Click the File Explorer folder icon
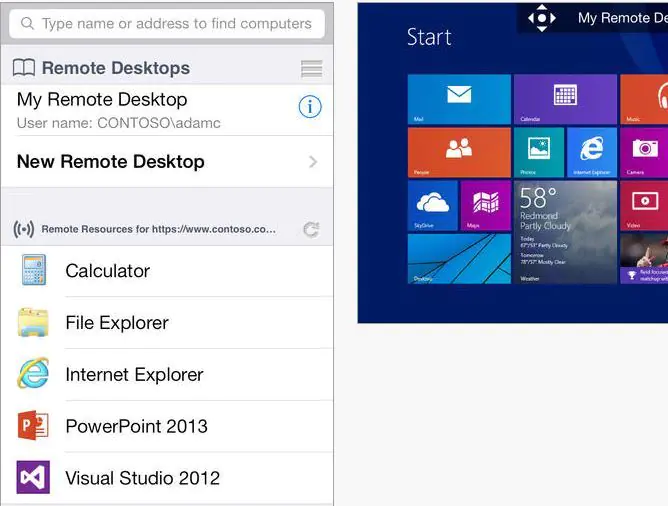This screenshot has width=668, height=506. [x=33, y=322]
